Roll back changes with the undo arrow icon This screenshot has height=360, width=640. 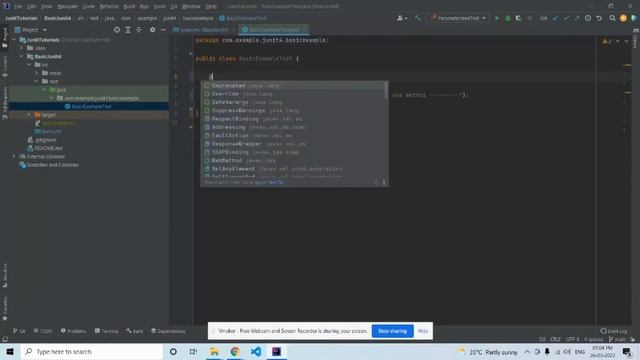(599, 18)
